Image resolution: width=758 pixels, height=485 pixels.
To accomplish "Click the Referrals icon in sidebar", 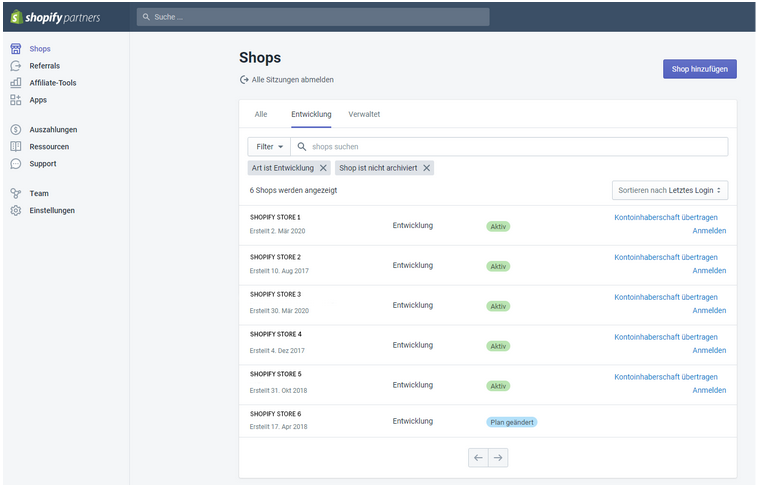I will click(16, 66).
